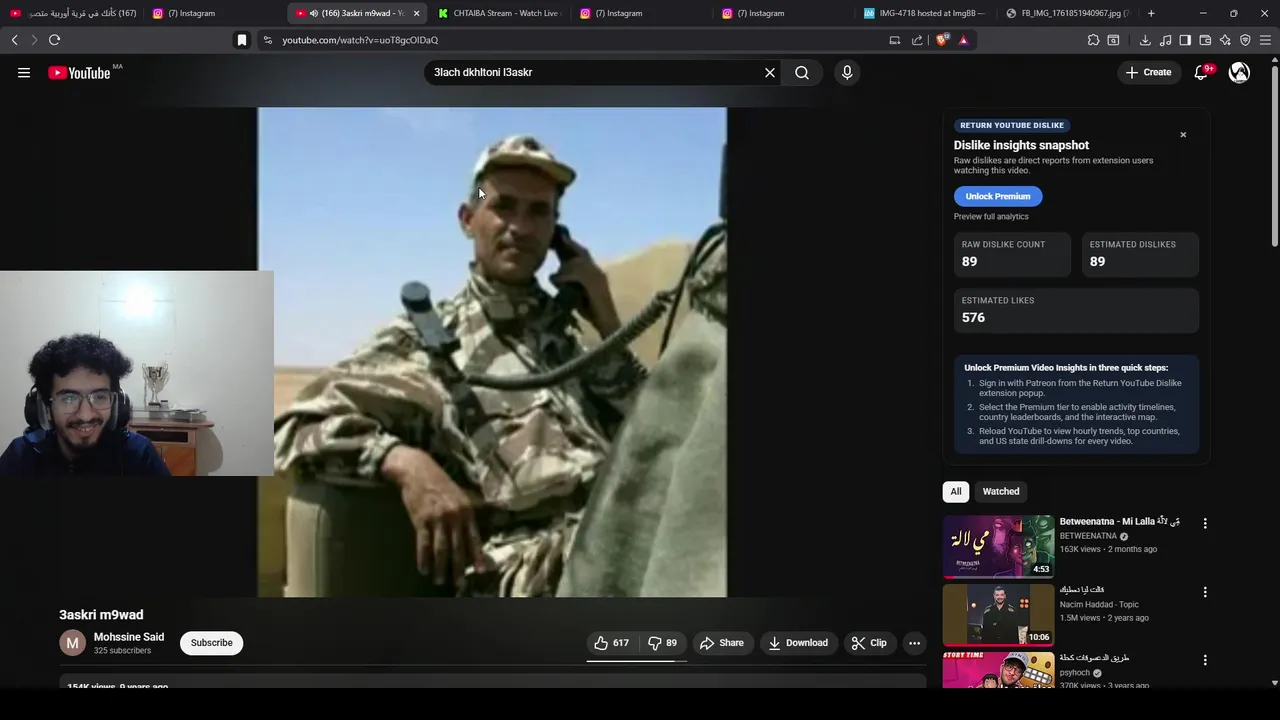Open browser downloads icon
1280x720 pixels.
click(1145, 40)
